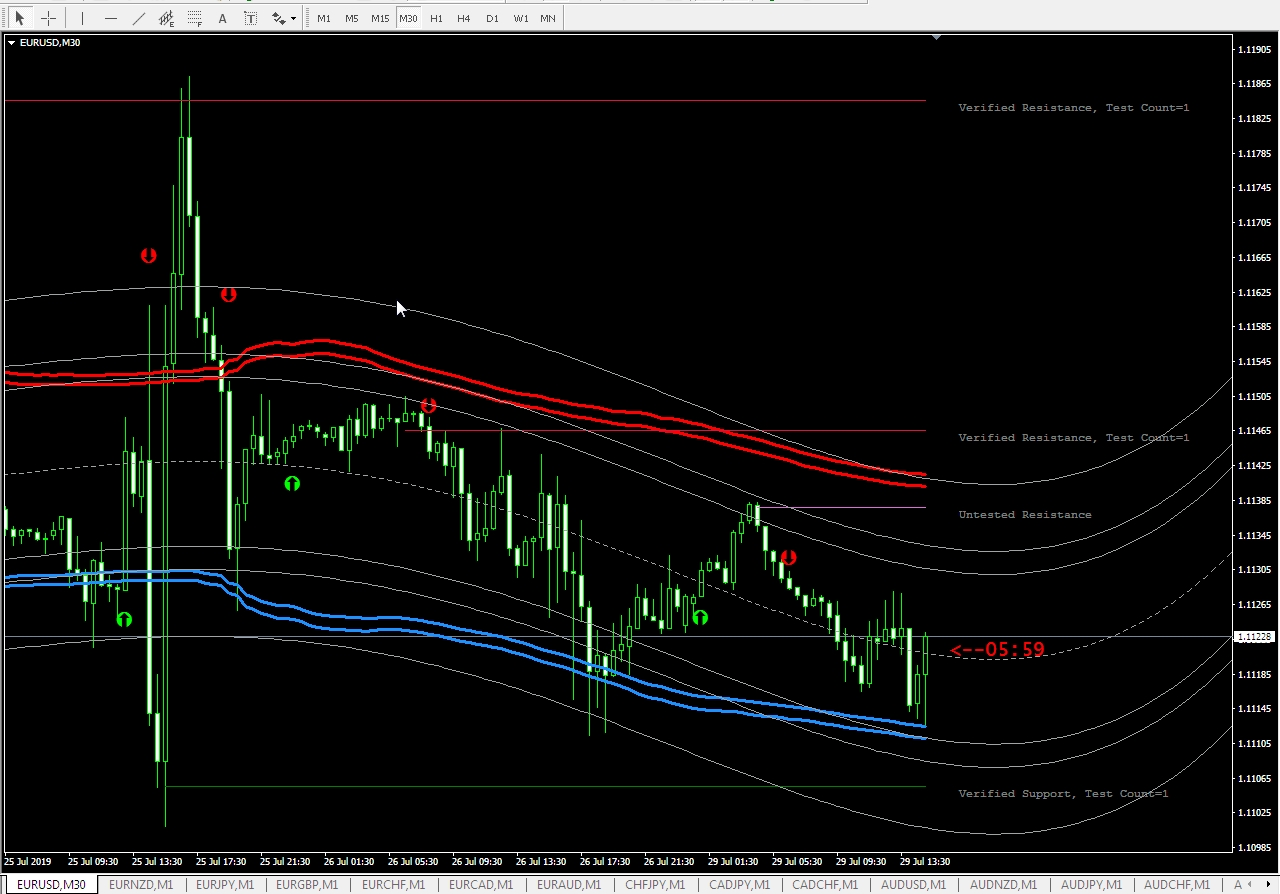Click the '29 Jul 13:30' time axis label

[925, 861]
